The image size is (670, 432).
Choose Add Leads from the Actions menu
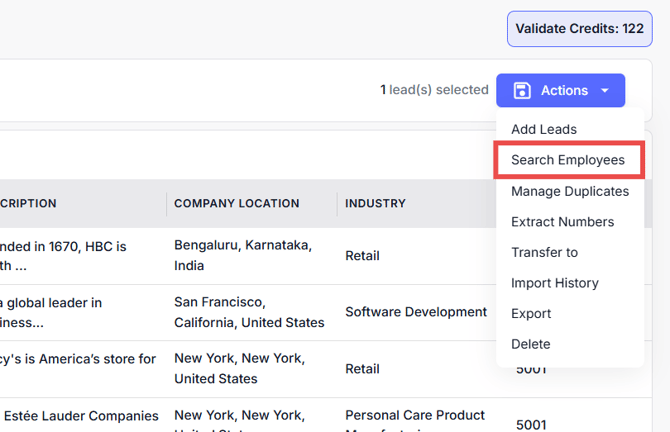[543, 129]
